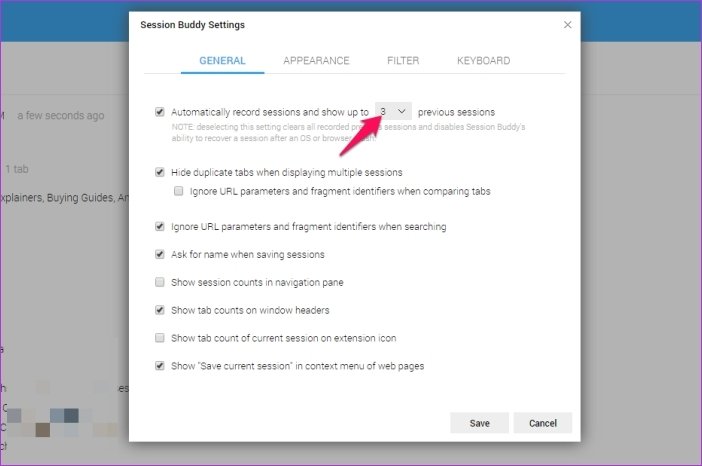Viewport: 702px width, 466px height.
Task: Enable Show session counts in navigation pane
Action: click(160, 283)
